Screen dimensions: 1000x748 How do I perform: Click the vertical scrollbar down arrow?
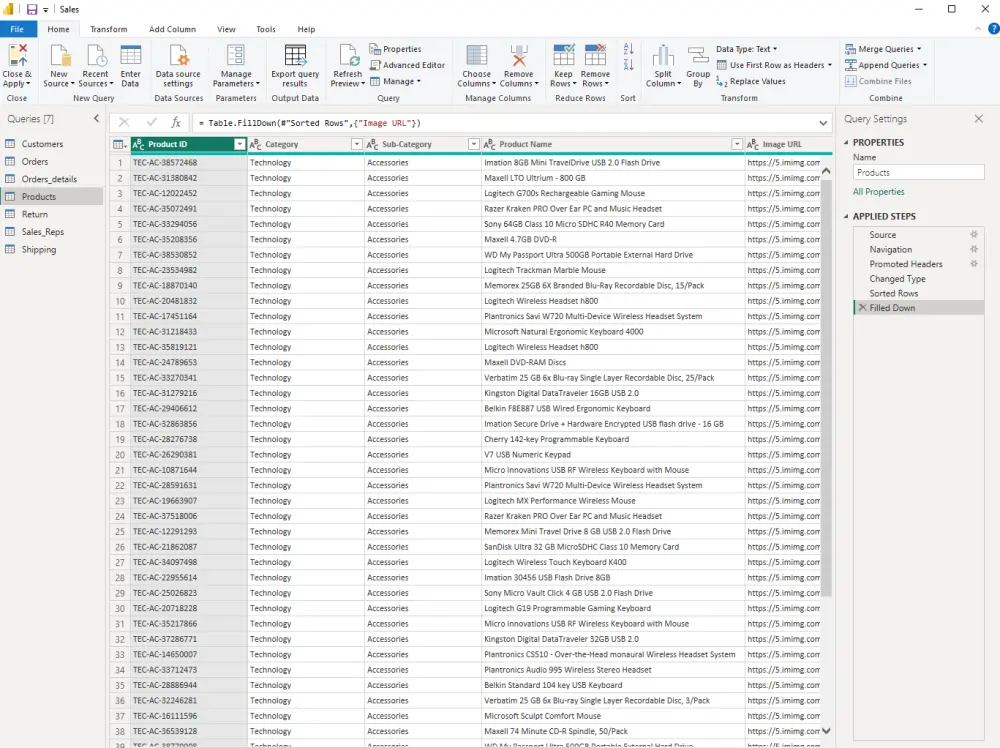coord(826,731)
